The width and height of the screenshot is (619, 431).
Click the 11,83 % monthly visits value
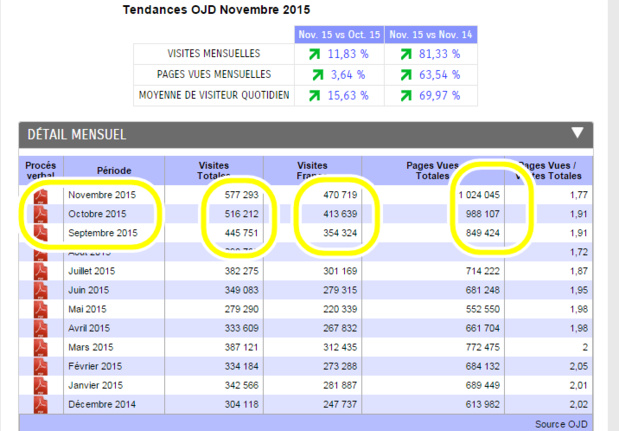tap(346, 54)
